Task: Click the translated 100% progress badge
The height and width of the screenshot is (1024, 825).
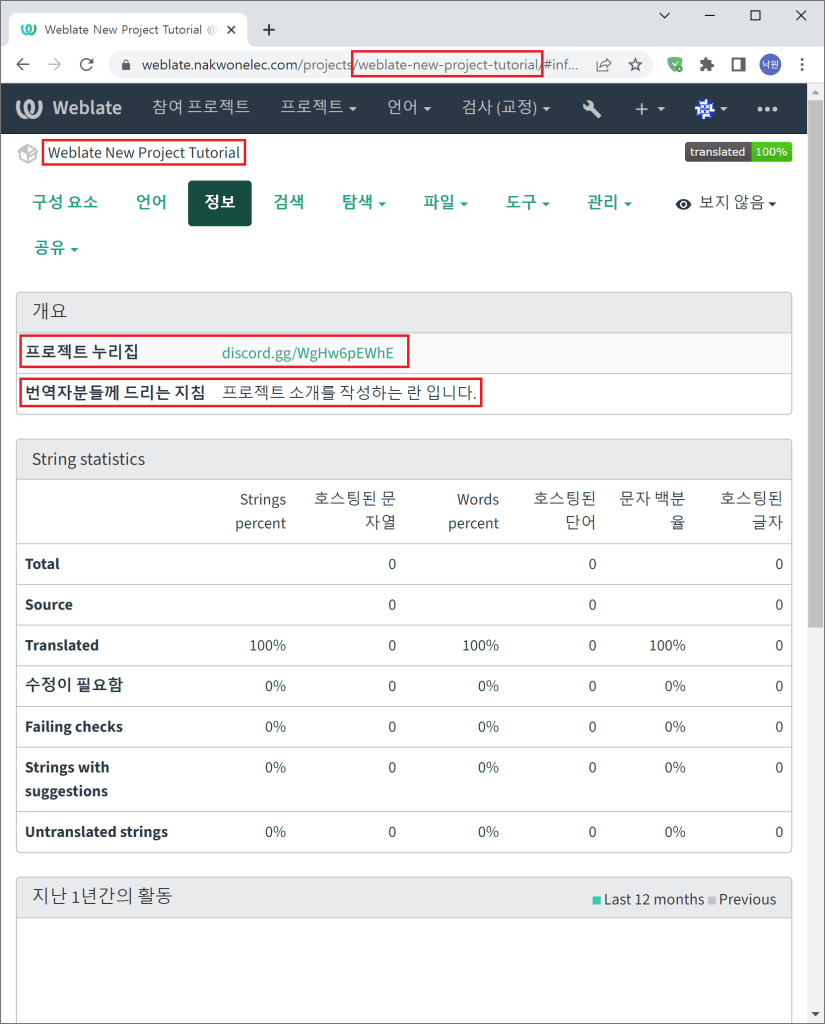Action: (738, 152)
